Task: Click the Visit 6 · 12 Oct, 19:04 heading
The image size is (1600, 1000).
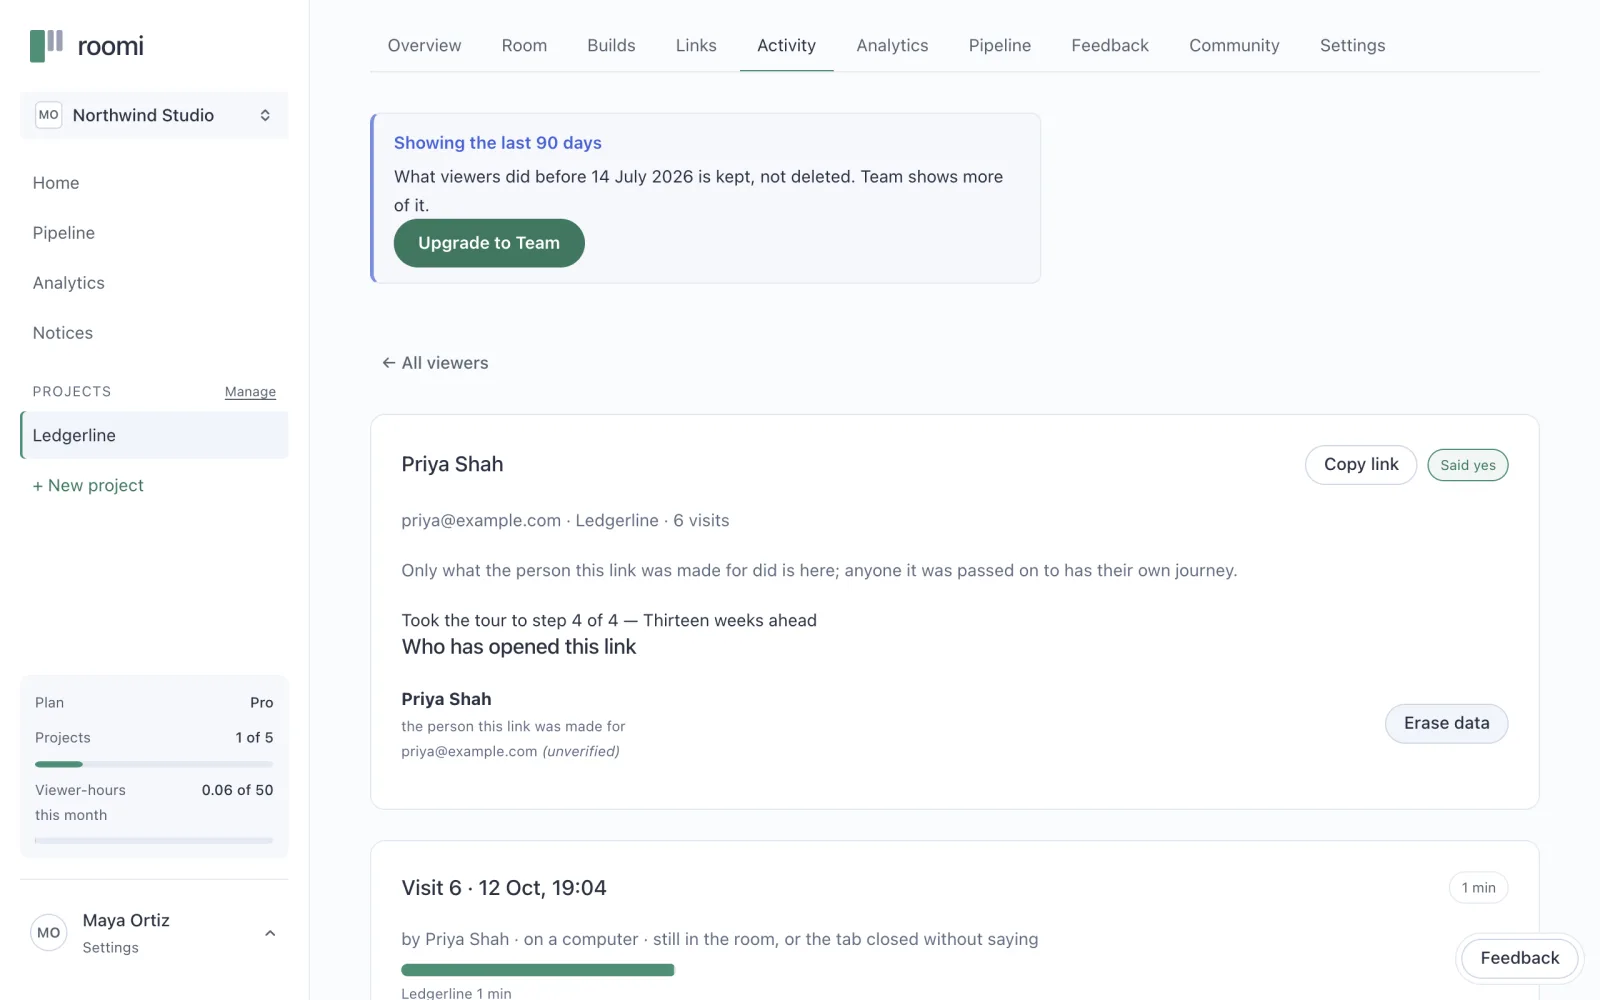Action: [x=504, y=888]
